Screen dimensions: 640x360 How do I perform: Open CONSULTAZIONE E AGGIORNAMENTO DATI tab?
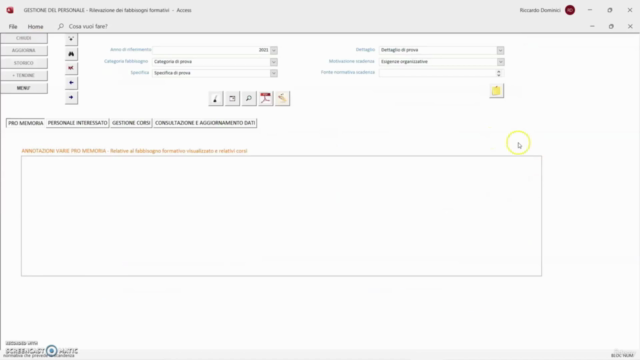205,123
